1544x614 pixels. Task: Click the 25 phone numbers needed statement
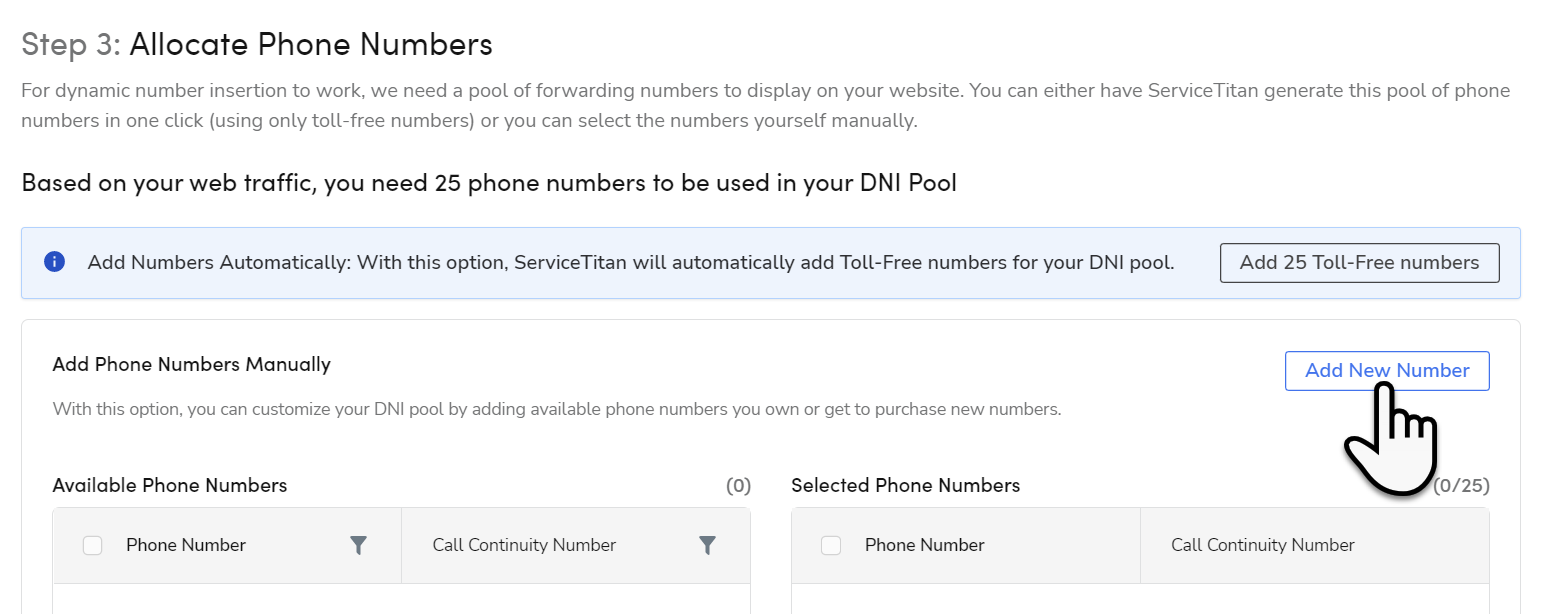(x=488, y=183)
